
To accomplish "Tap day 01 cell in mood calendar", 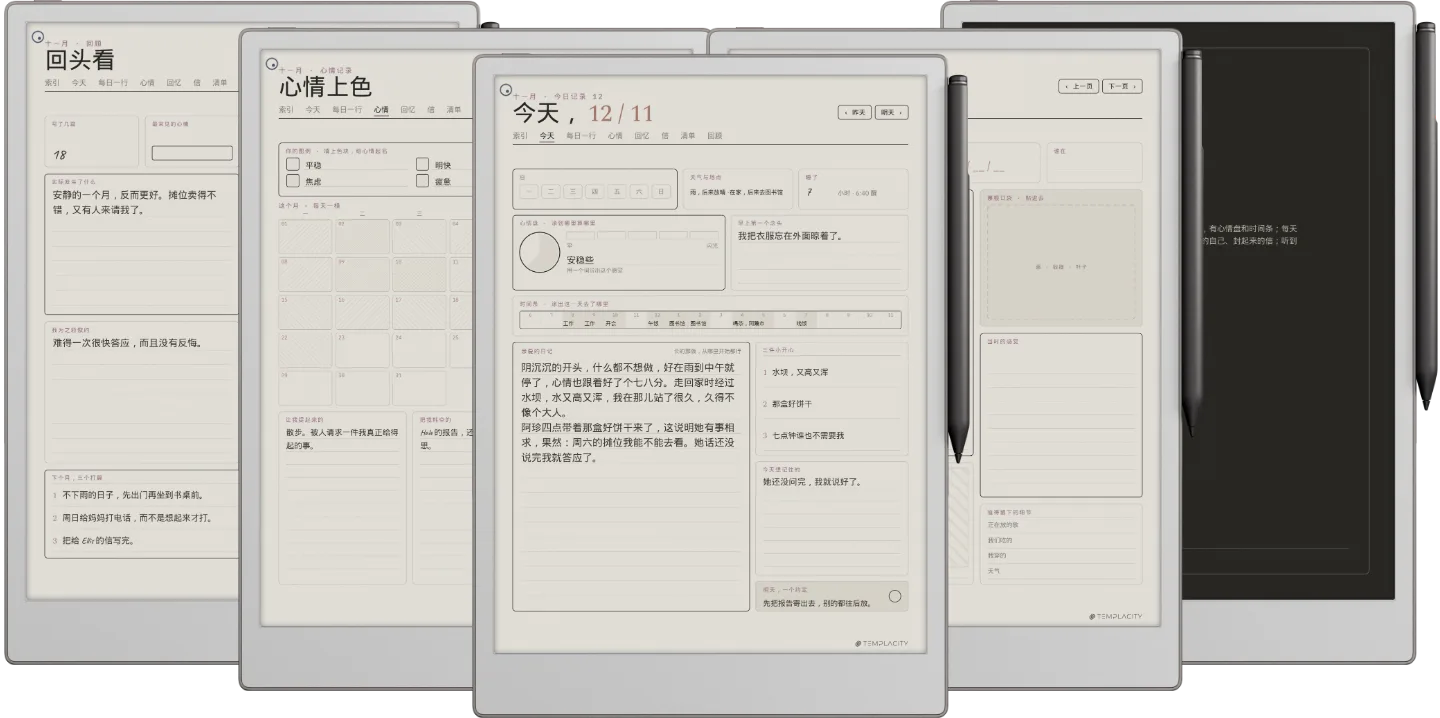I will tap(307, 236).
